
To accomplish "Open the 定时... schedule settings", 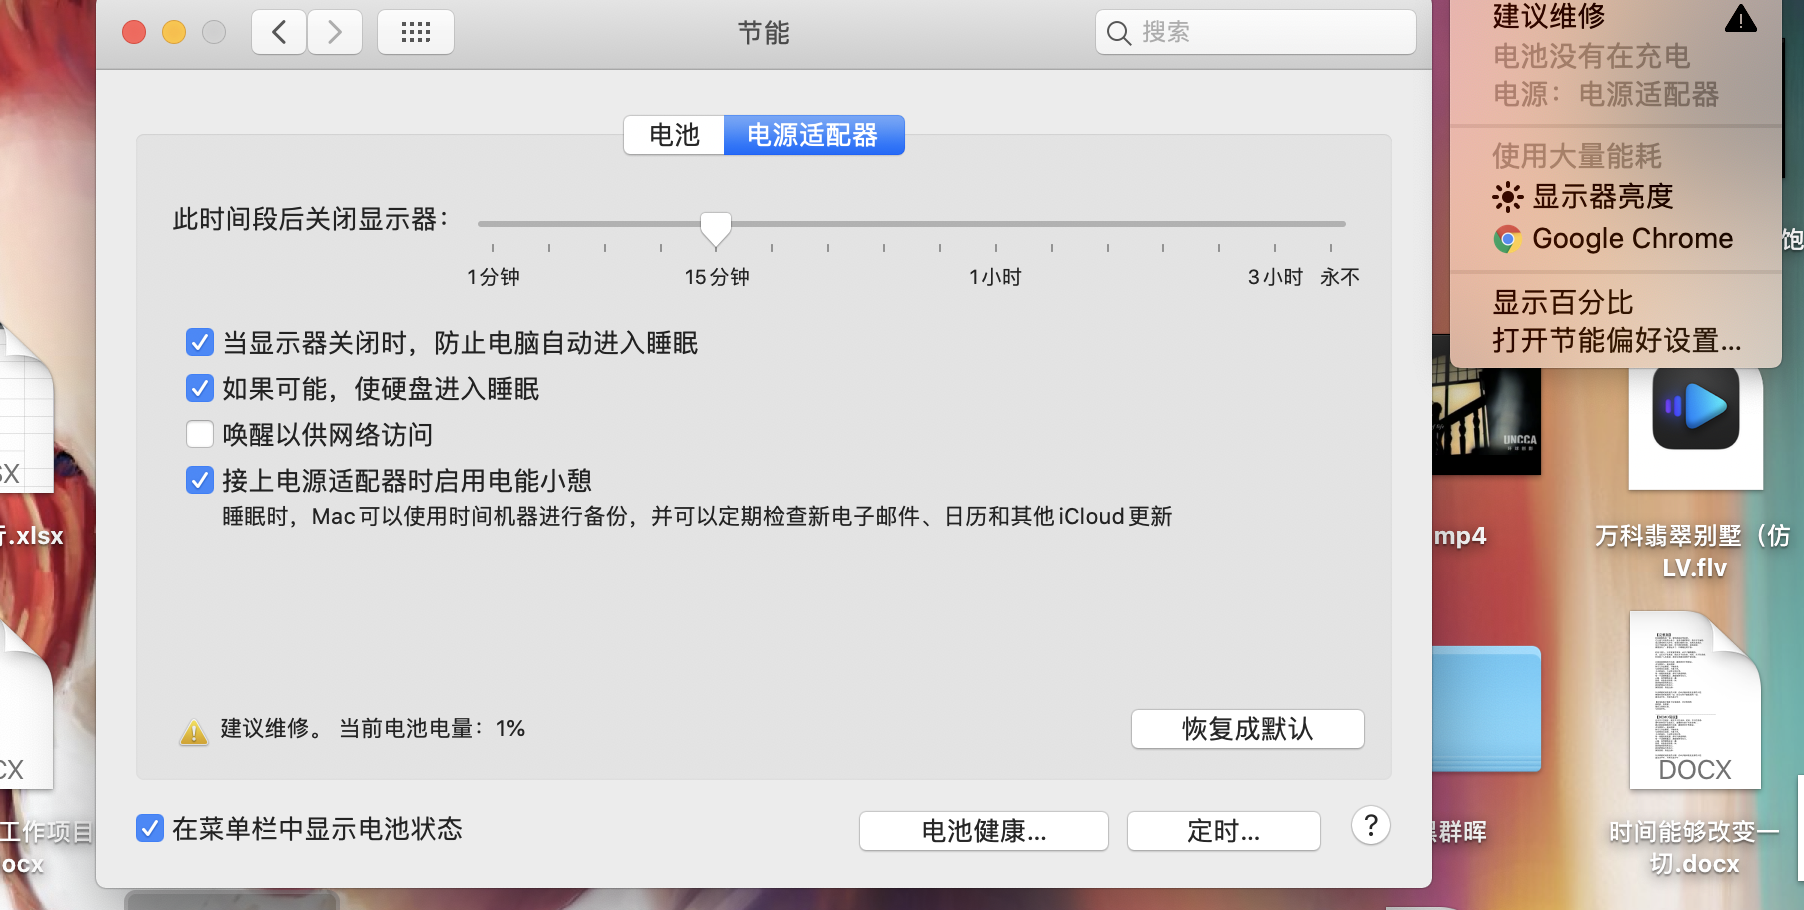I will (1224, 831).
